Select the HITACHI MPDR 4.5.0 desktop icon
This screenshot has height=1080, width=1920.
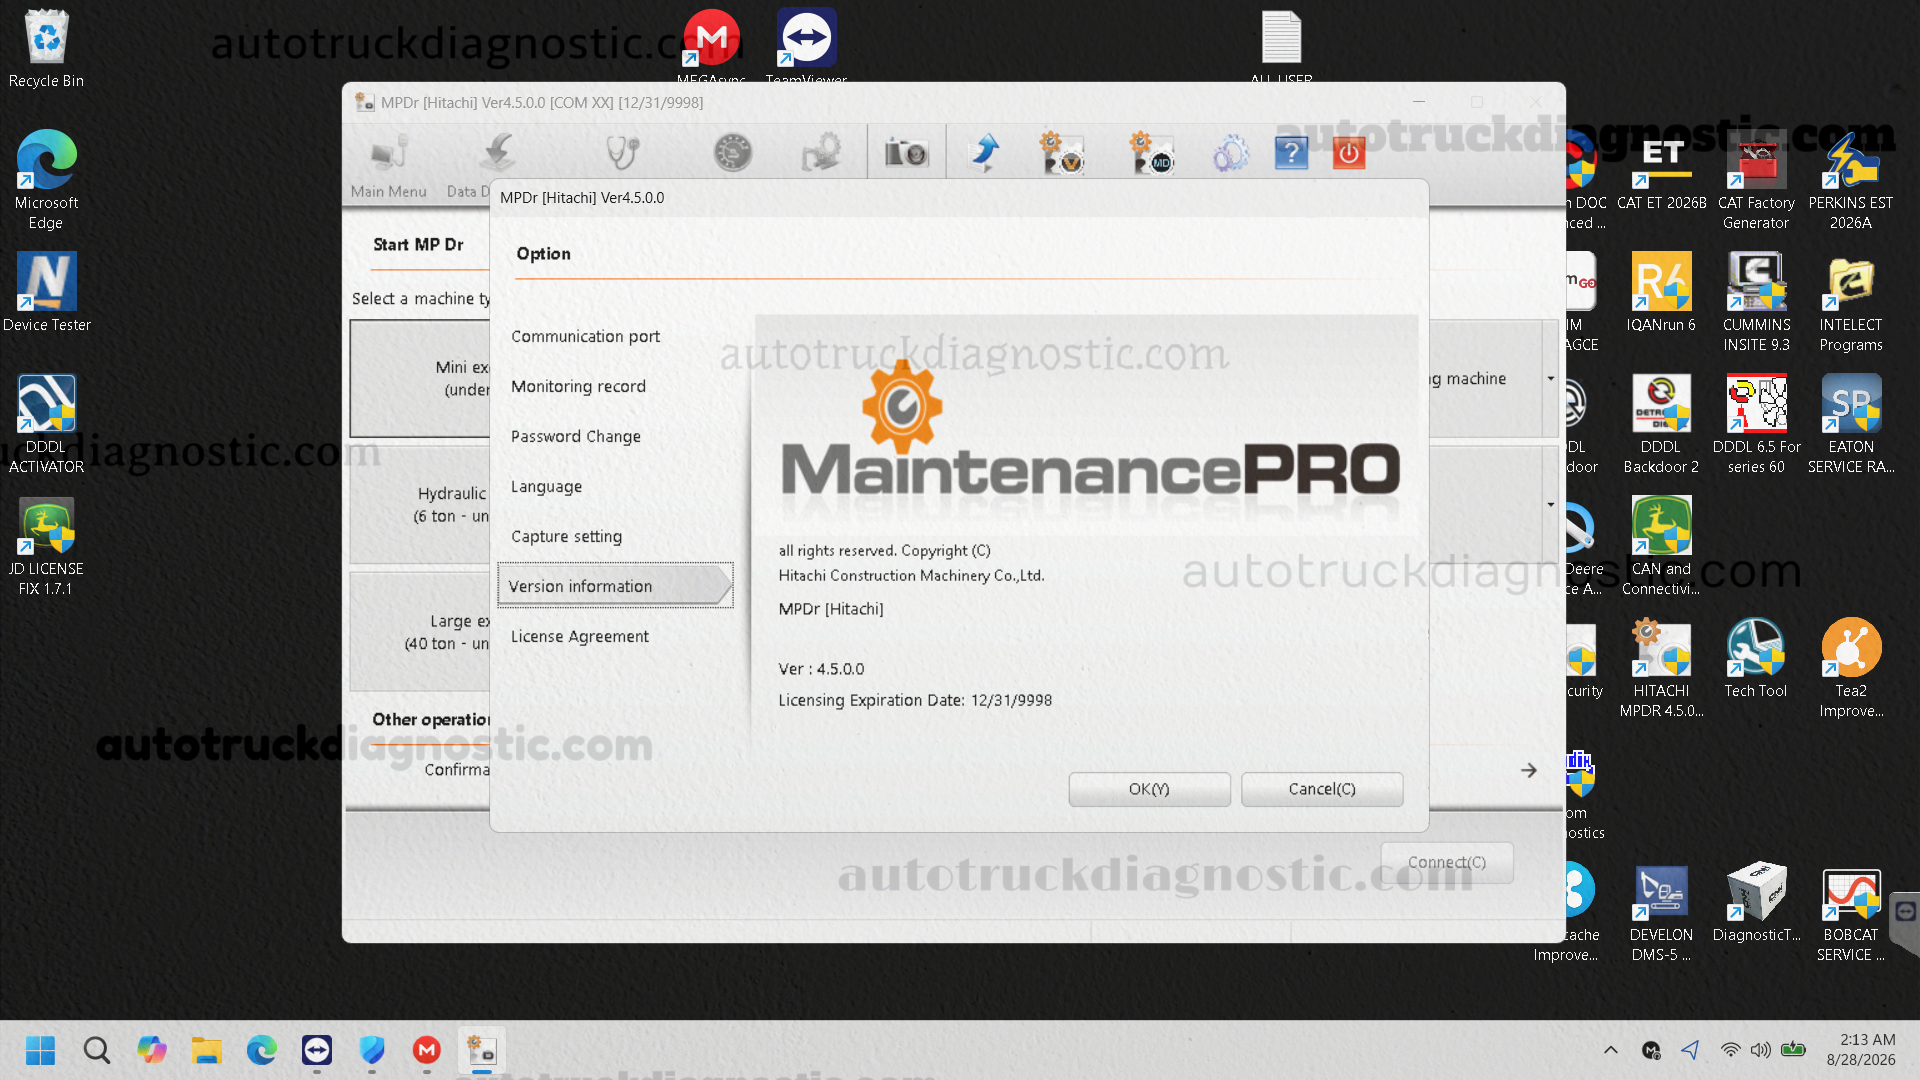pyautogui.click(x=1661, y=668)
